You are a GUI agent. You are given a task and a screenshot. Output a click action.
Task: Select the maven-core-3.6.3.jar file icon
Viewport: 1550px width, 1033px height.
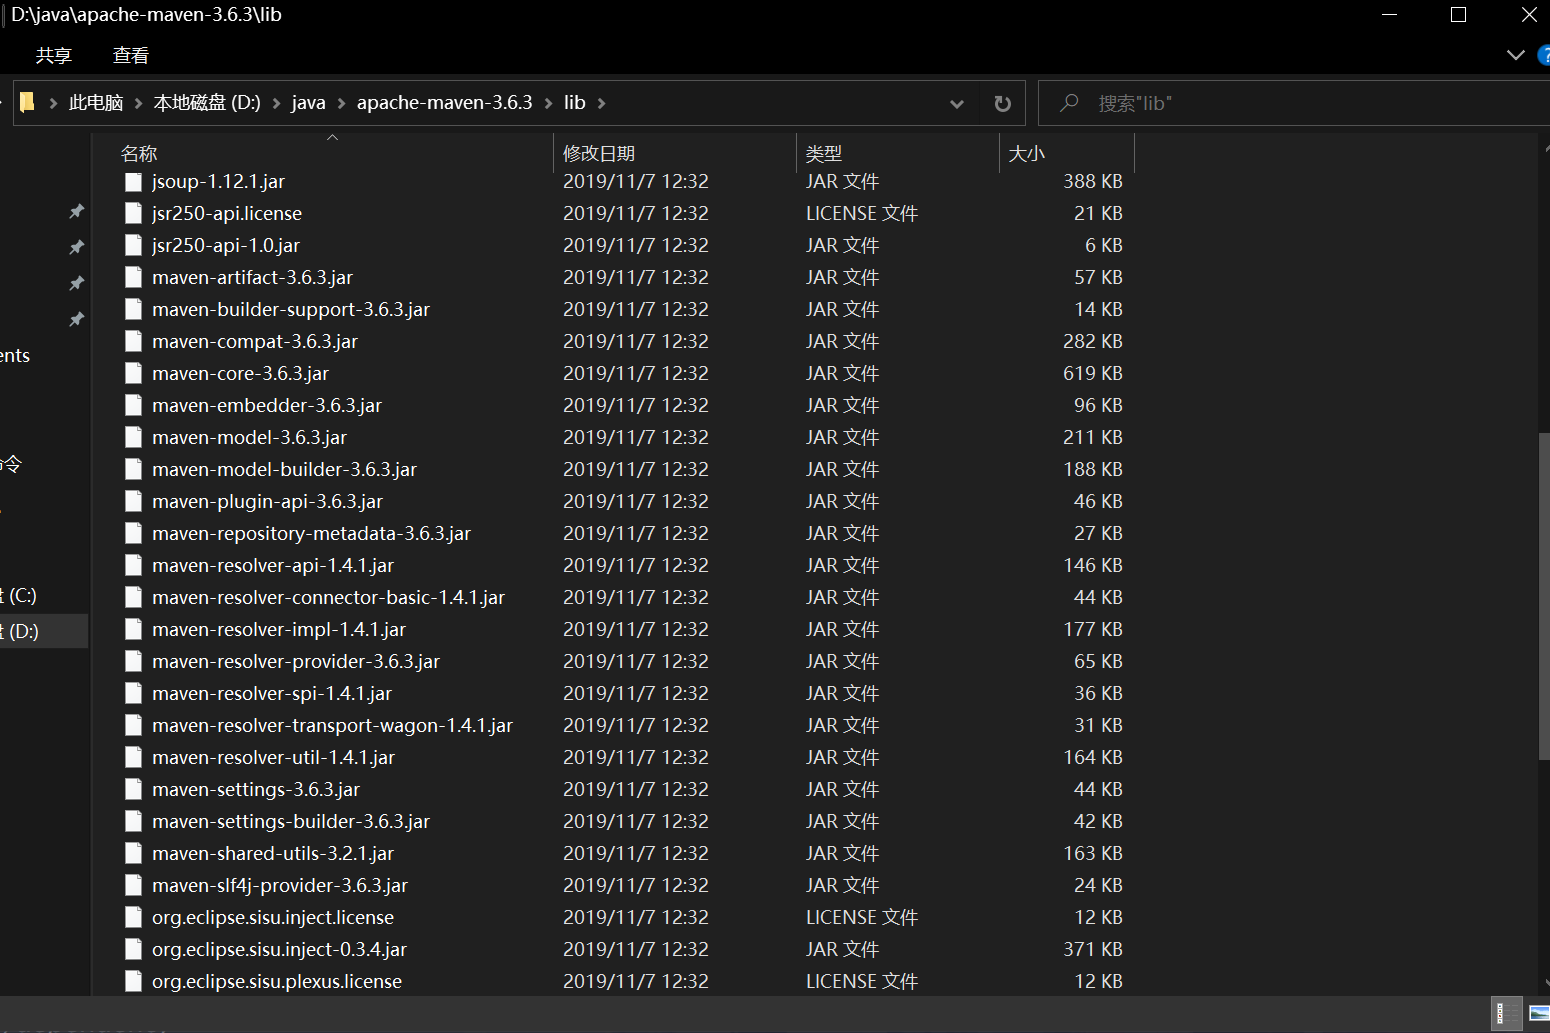pyautogui.click(x=133, y=374)
